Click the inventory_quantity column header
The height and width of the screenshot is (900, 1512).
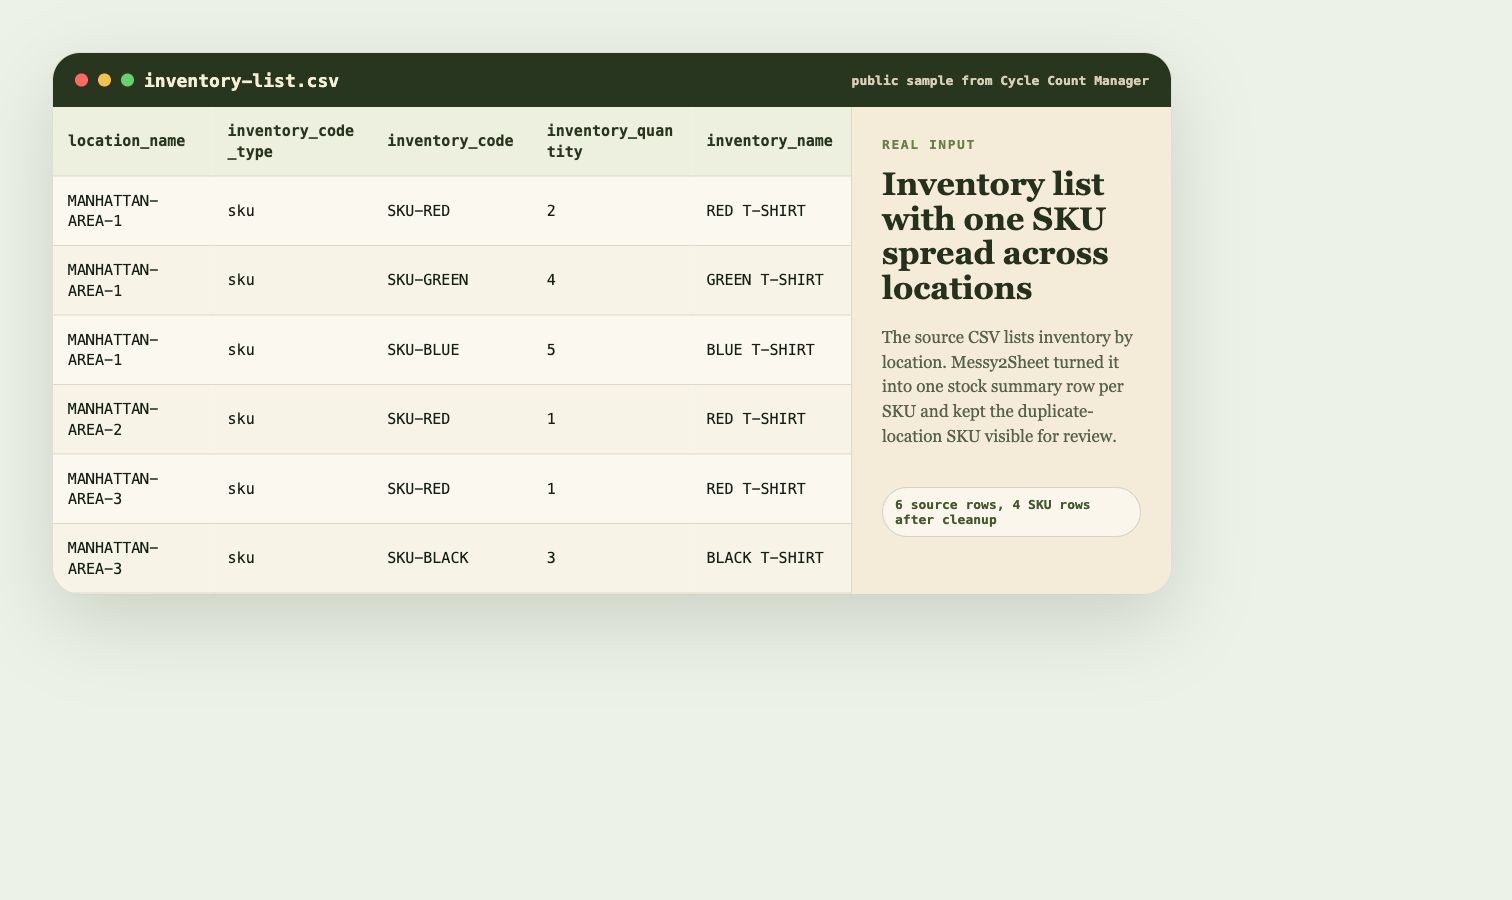tap(612, 141)
